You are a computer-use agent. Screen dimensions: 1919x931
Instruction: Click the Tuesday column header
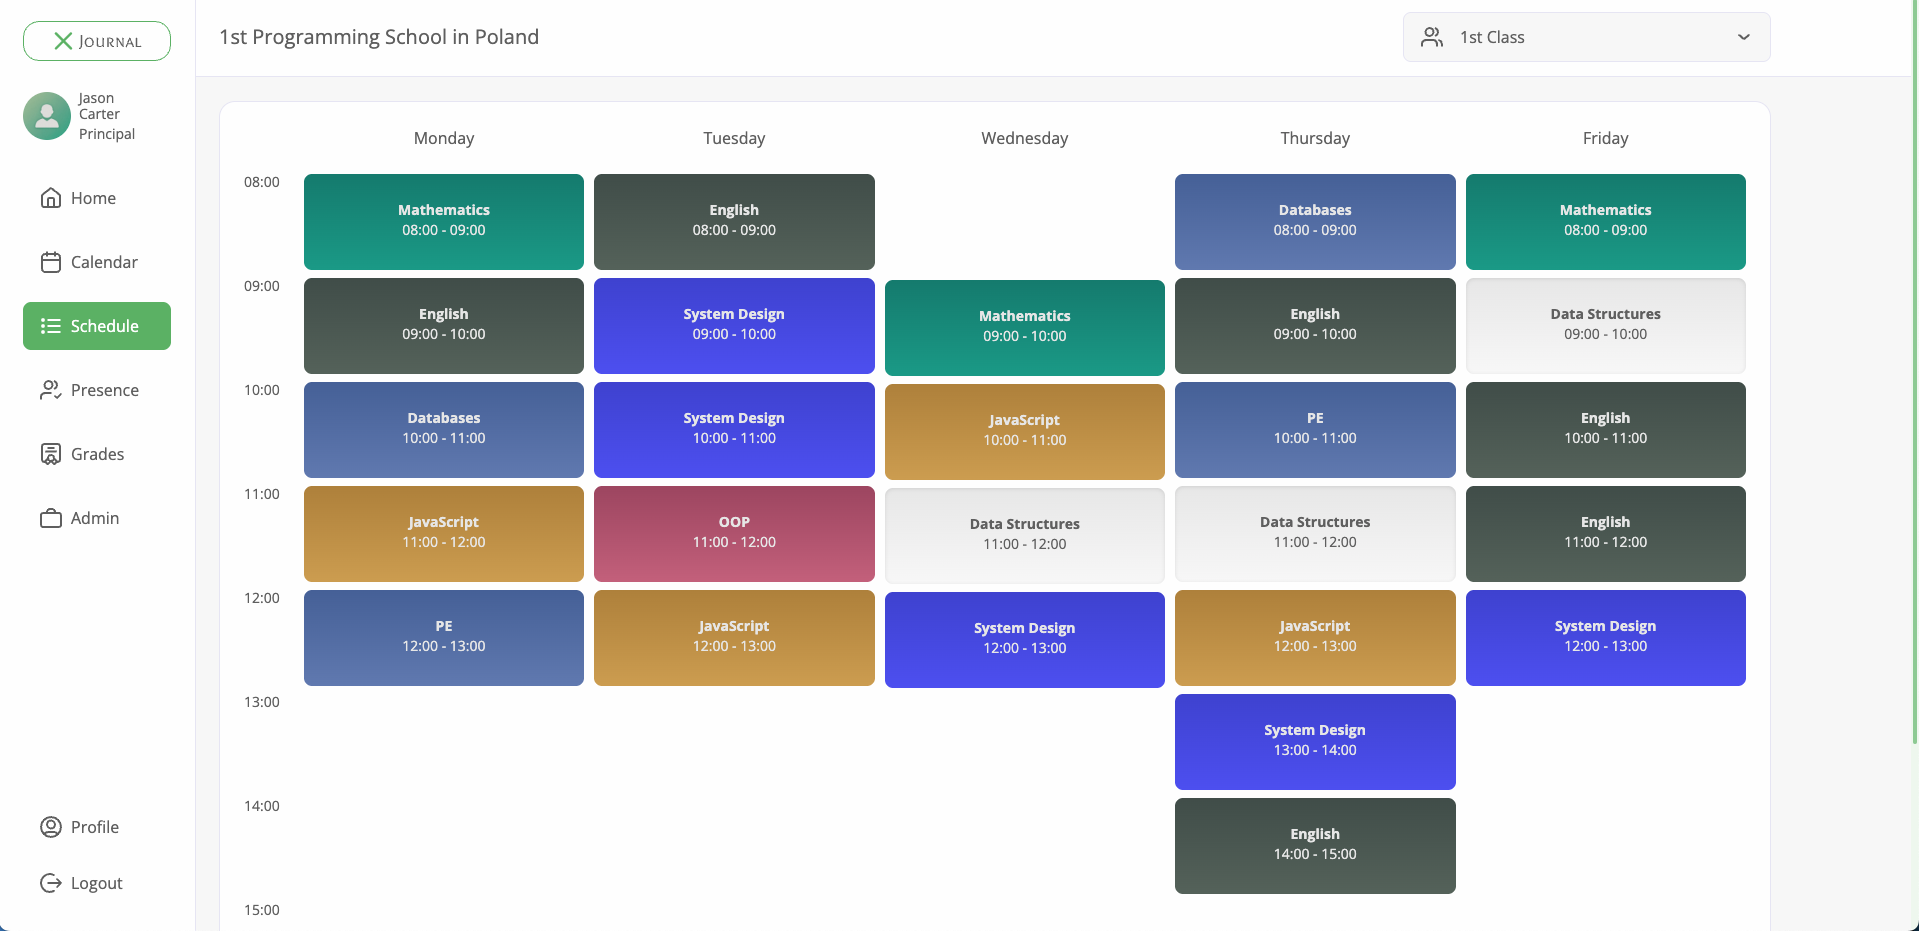[734, 138]
